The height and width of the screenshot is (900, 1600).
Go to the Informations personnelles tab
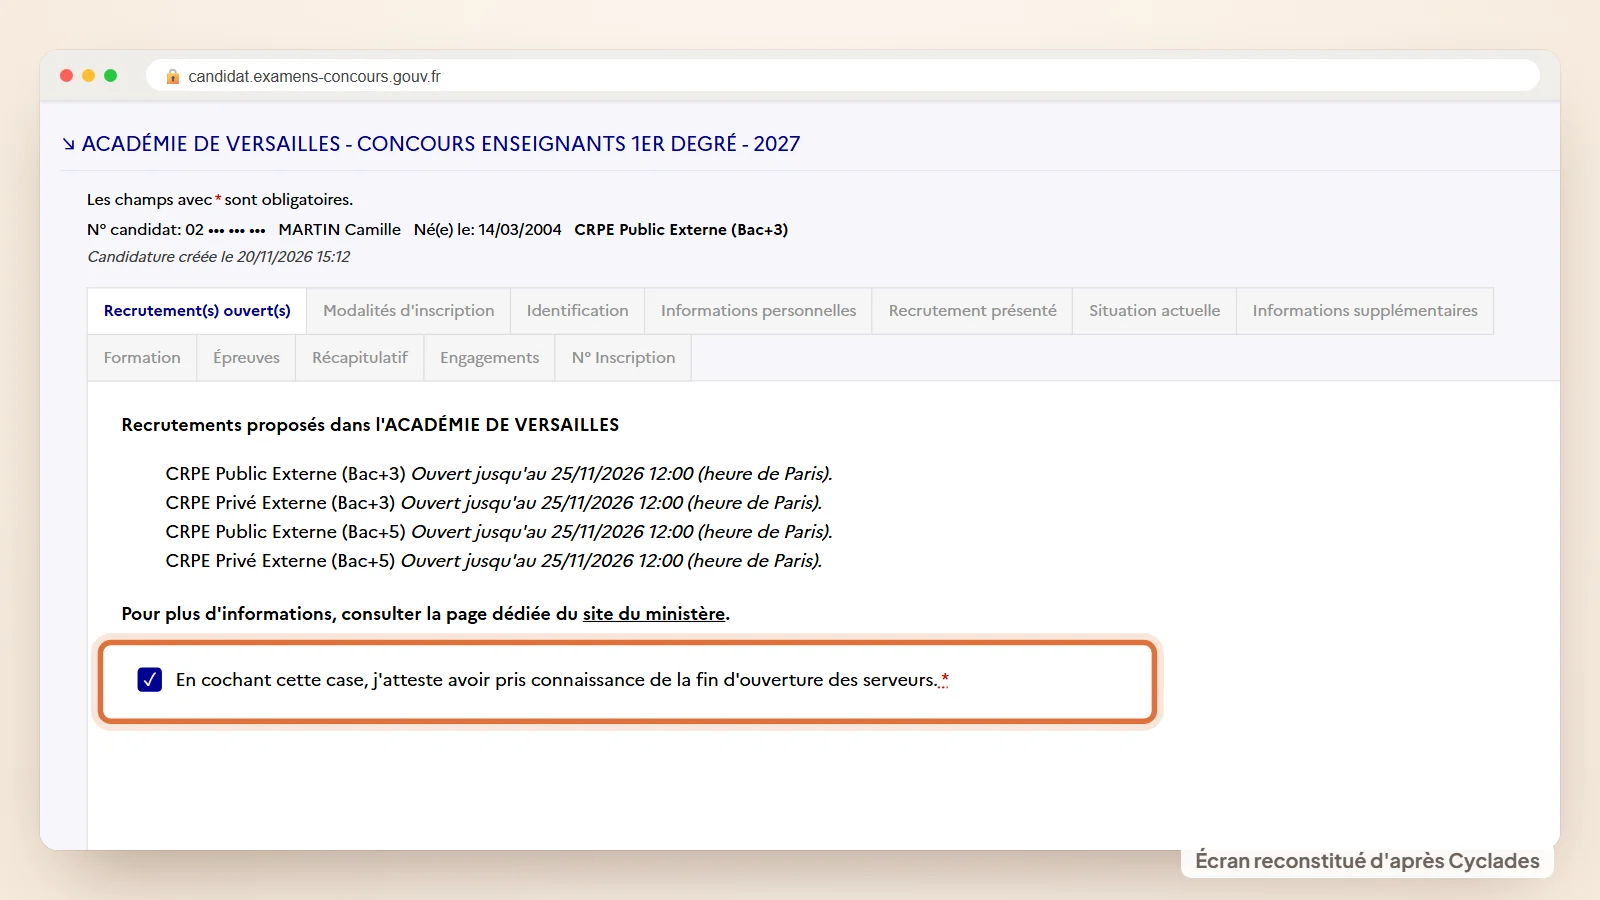coord(759,311)
